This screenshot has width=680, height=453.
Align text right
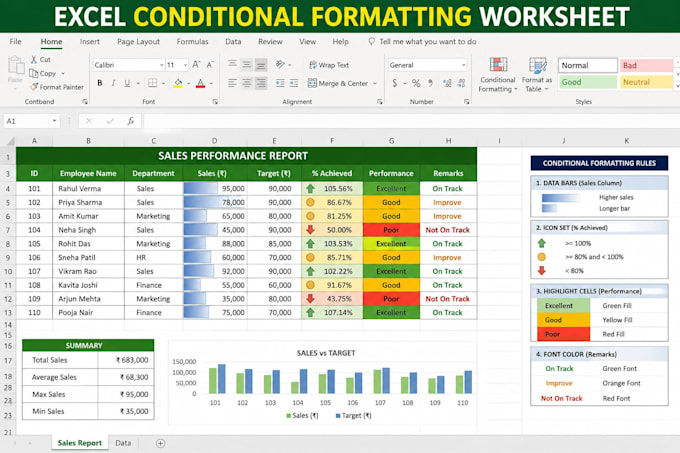(x=261, y=83)
